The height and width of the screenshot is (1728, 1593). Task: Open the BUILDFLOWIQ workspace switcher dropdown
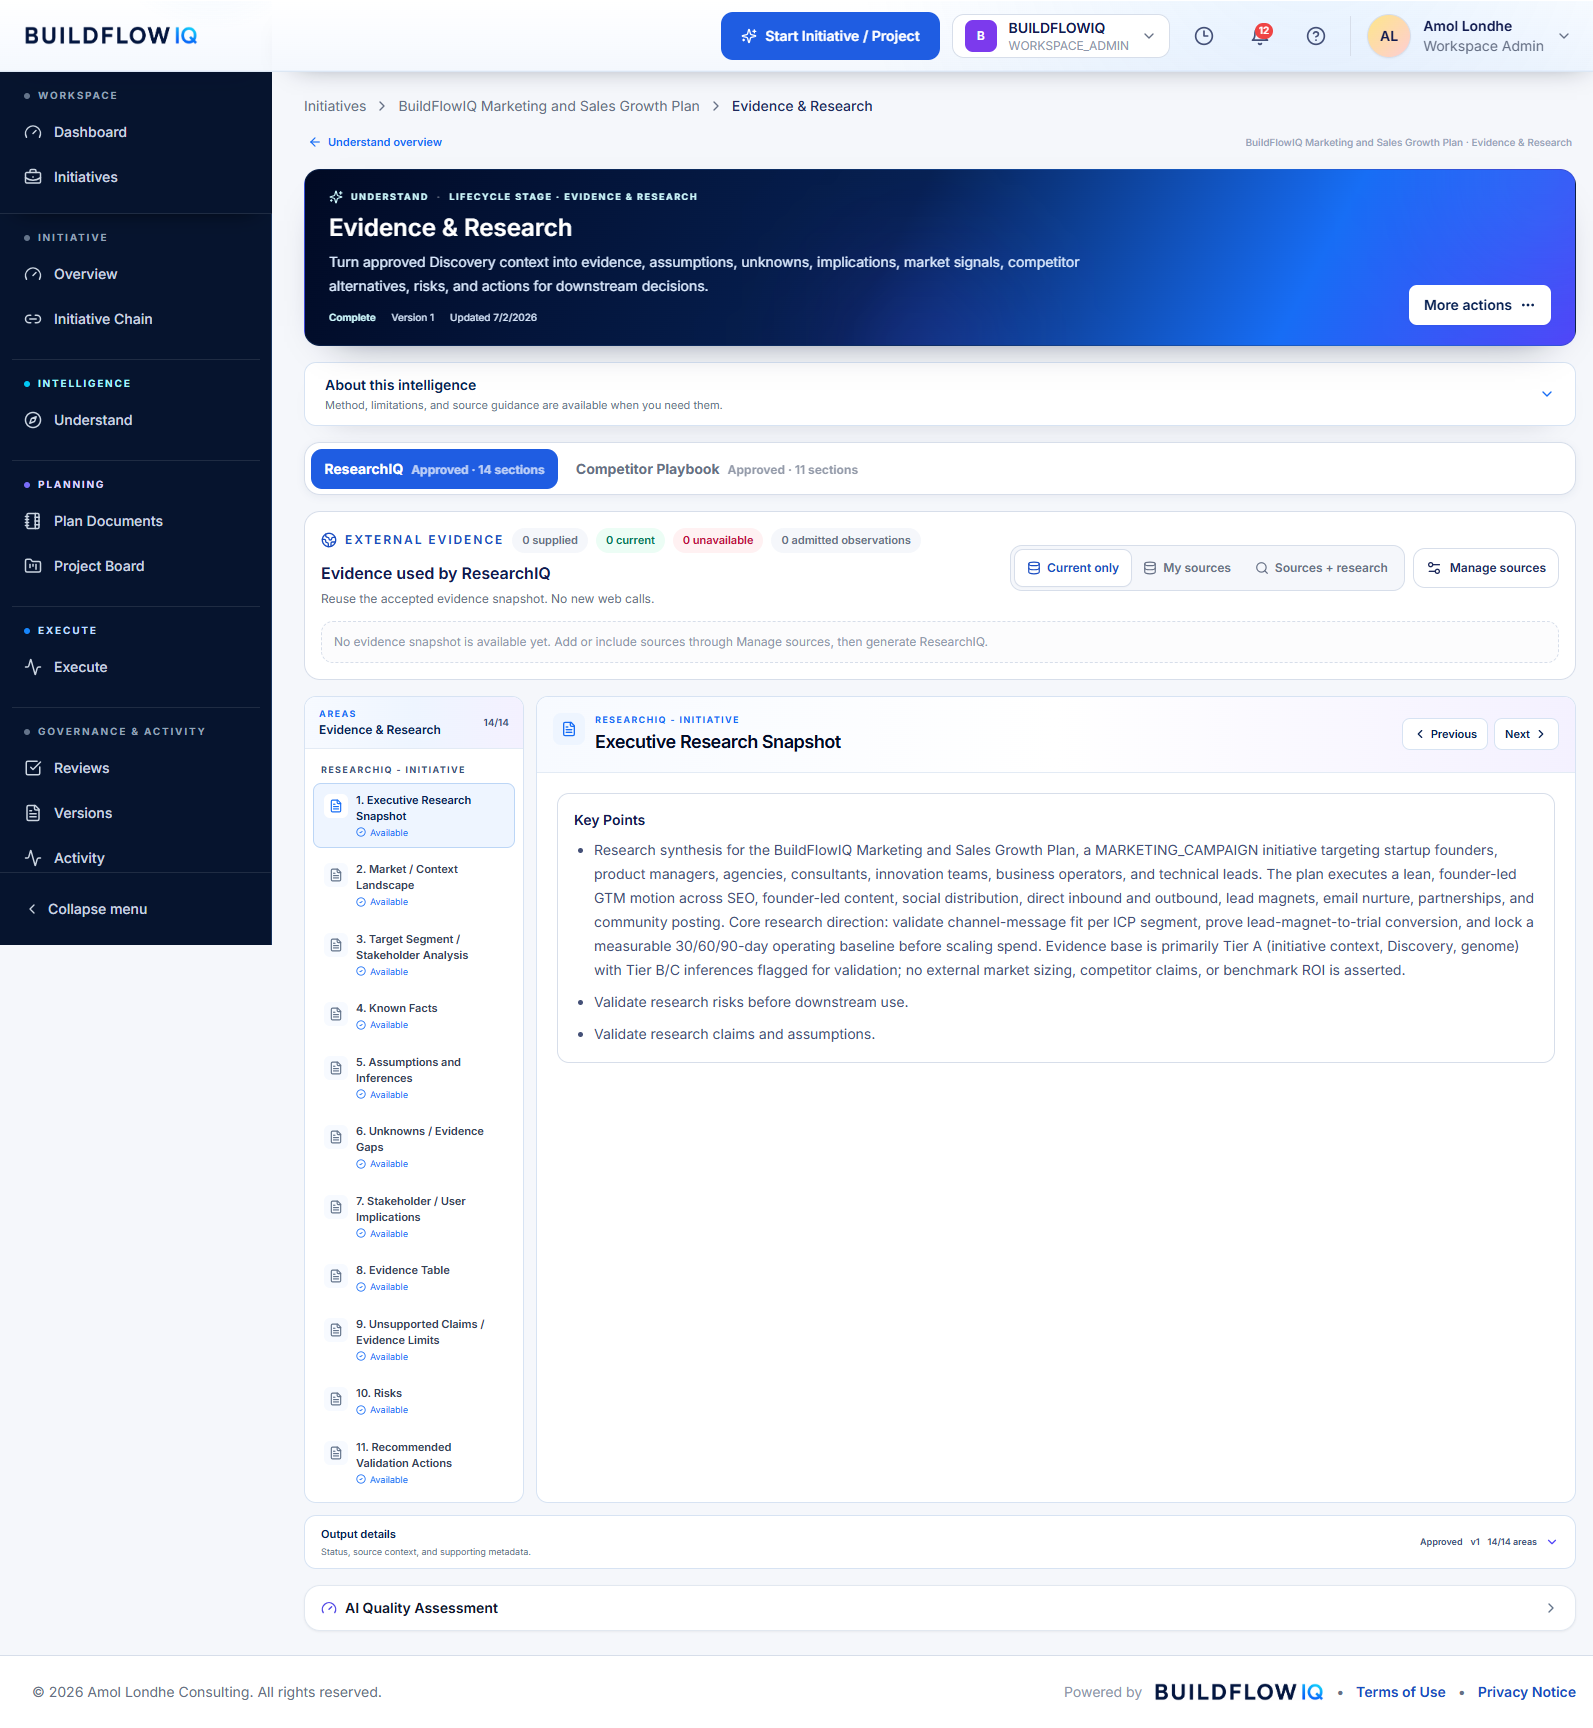click(x=1061, y=36)
